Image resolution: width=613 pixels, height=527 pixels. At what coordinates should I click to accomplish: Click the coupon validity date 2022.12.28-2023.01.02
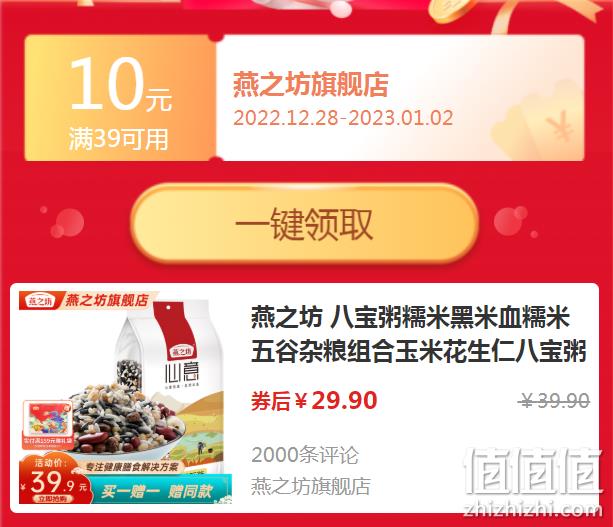343,118
